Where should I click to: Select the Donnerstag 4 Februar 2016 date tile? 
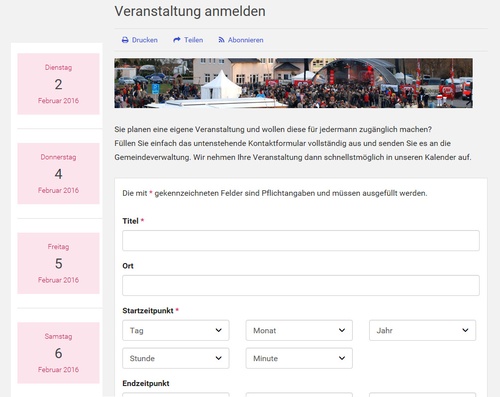pyautogui.click(x=58, y=174)
